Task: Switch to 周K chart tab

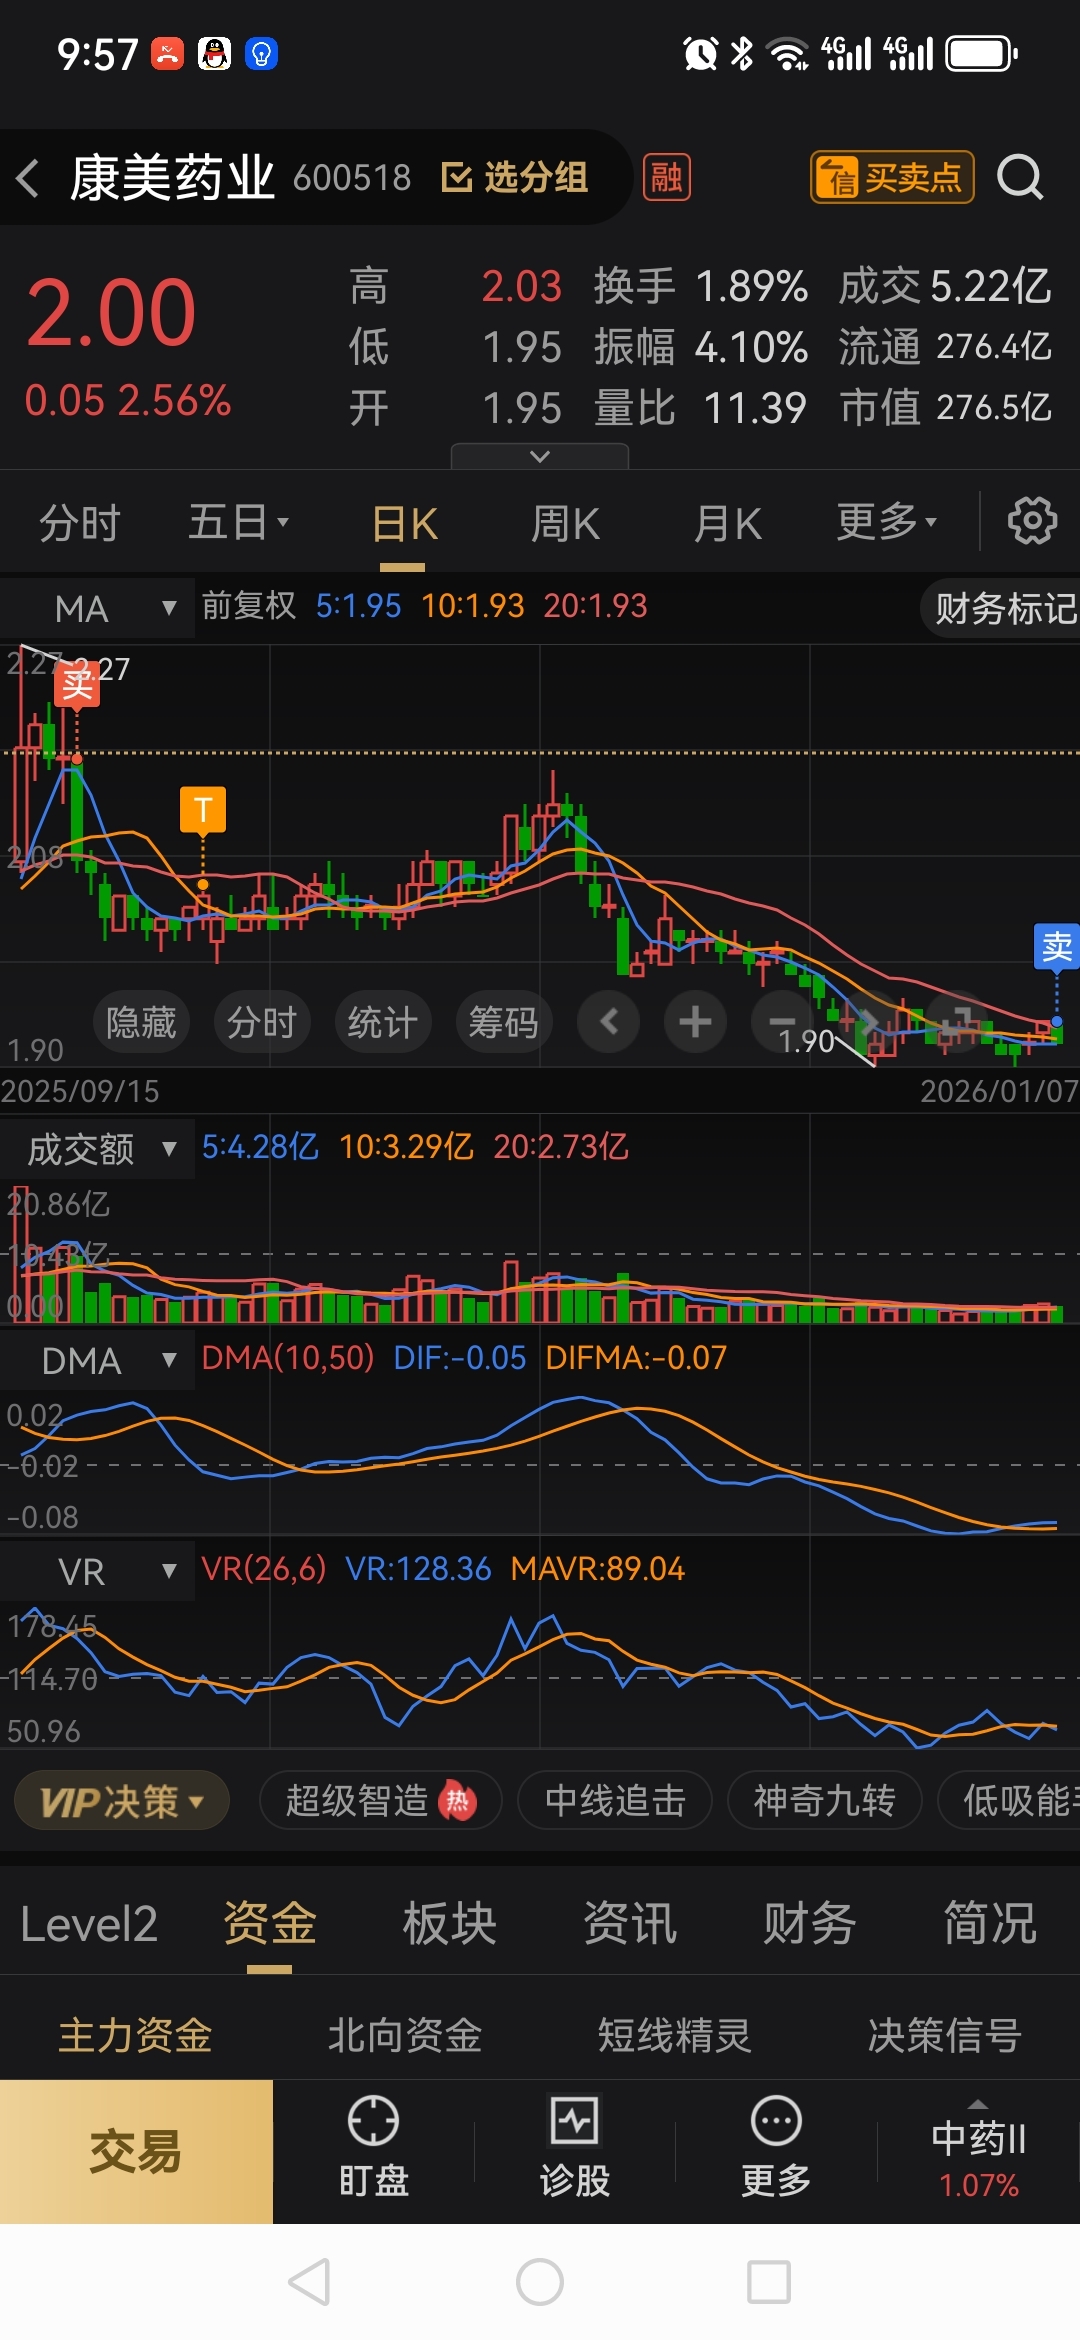Action: 565,524
